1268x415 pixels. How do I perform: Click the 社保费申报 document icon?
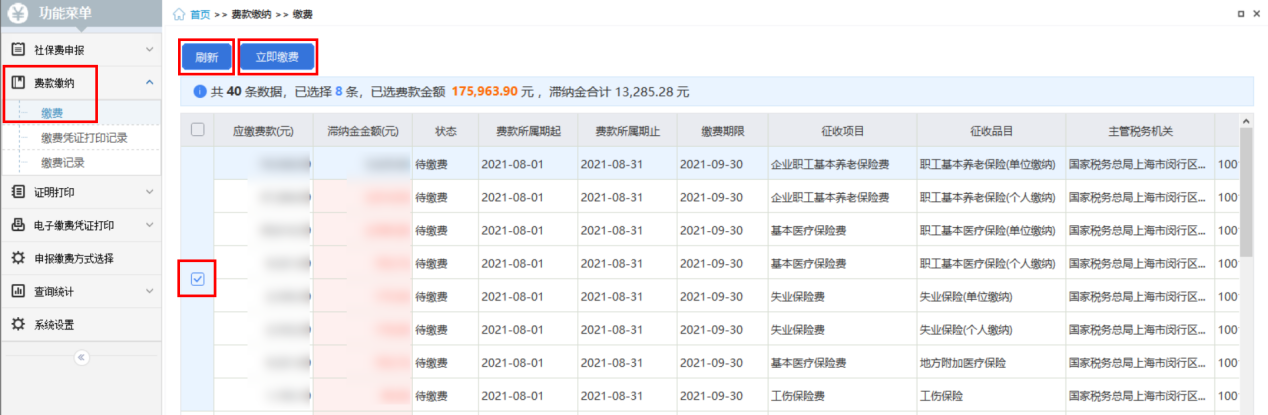(x=18, y=49)
